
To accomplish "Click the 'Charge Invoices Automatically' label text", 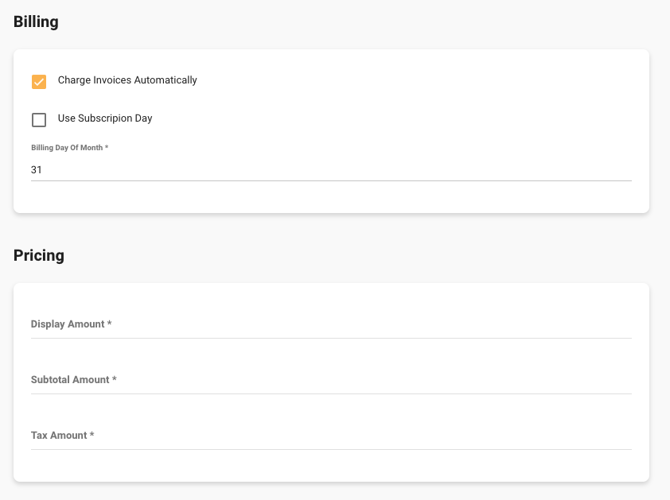I will coord(127,80).
